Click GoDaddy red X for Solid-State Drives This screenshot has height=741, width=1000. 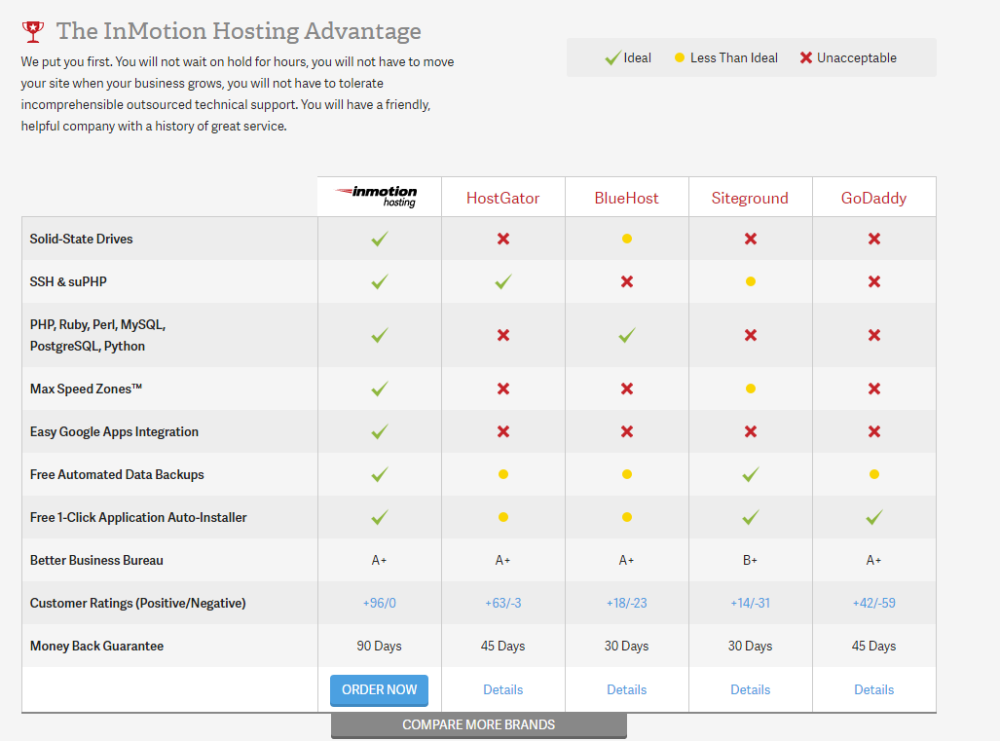coord(874,238)
